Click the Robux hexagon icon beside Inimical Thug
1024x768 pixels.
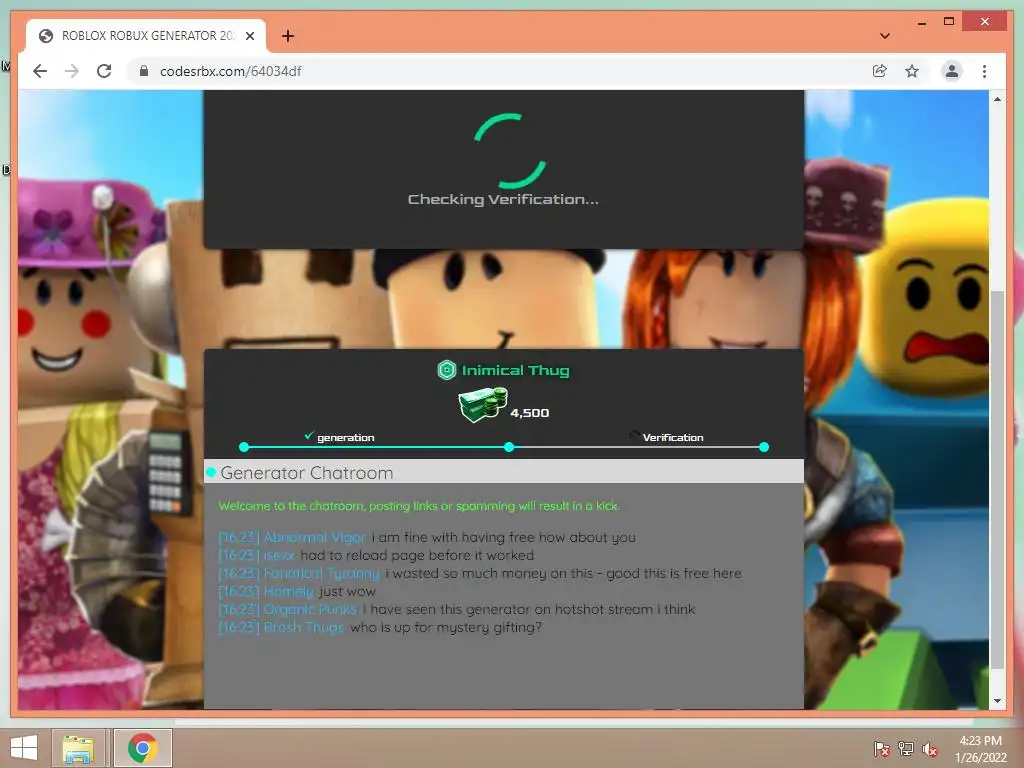coord(447,370)
